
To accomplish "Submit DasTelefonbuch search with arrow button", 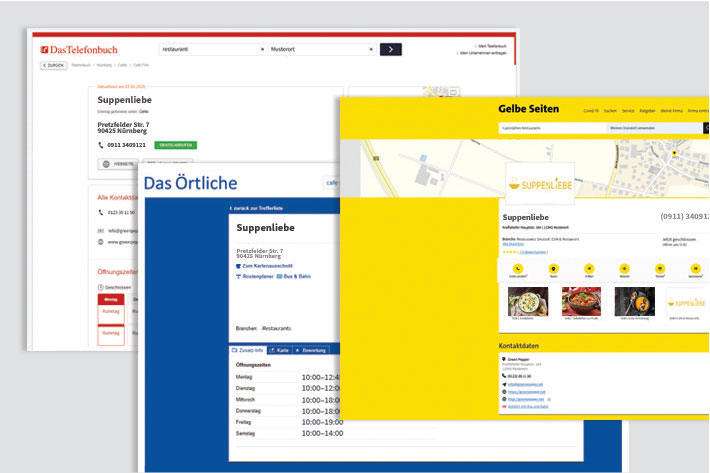I will 390,49.
